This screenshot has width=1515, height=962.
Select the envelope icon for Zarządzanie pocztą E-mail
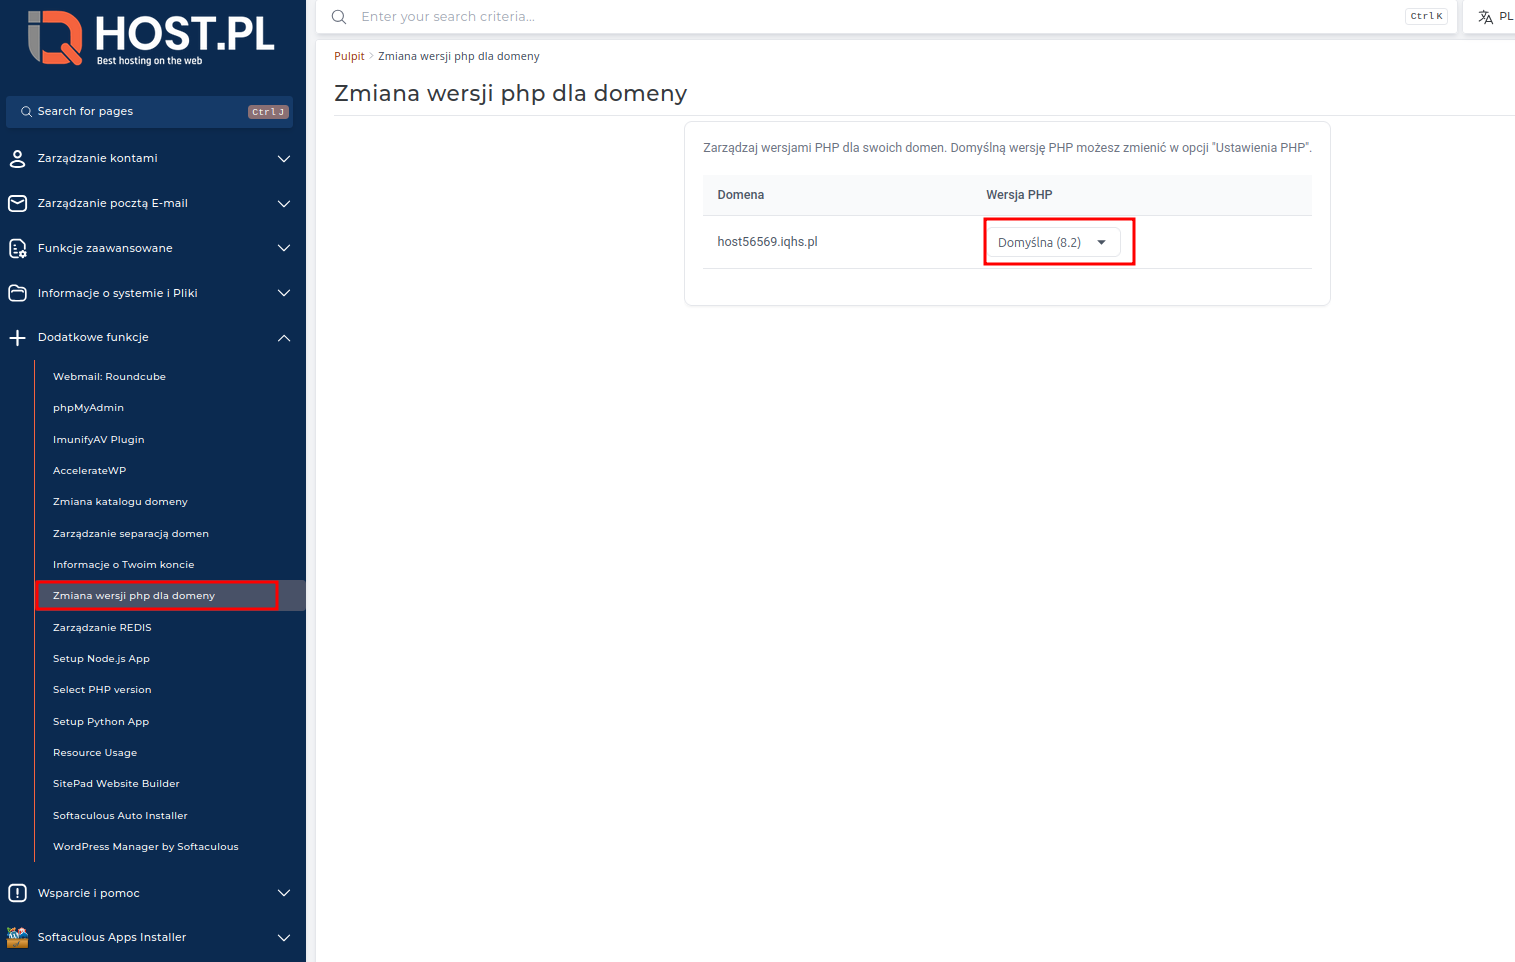[17, 203]
